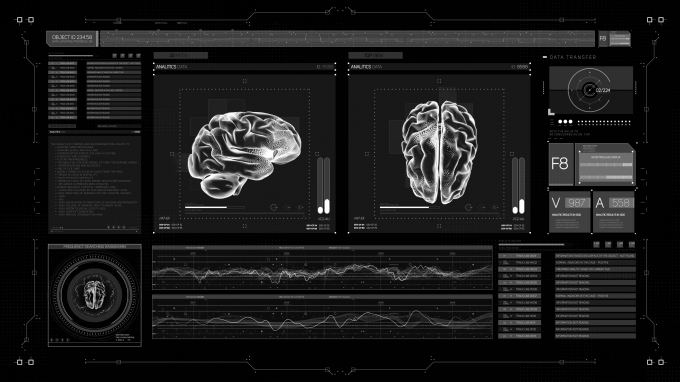Toggle the first filled dot under the radar
Image resolution: width=680 pixels, height=382 pixels.
[560, 122]
